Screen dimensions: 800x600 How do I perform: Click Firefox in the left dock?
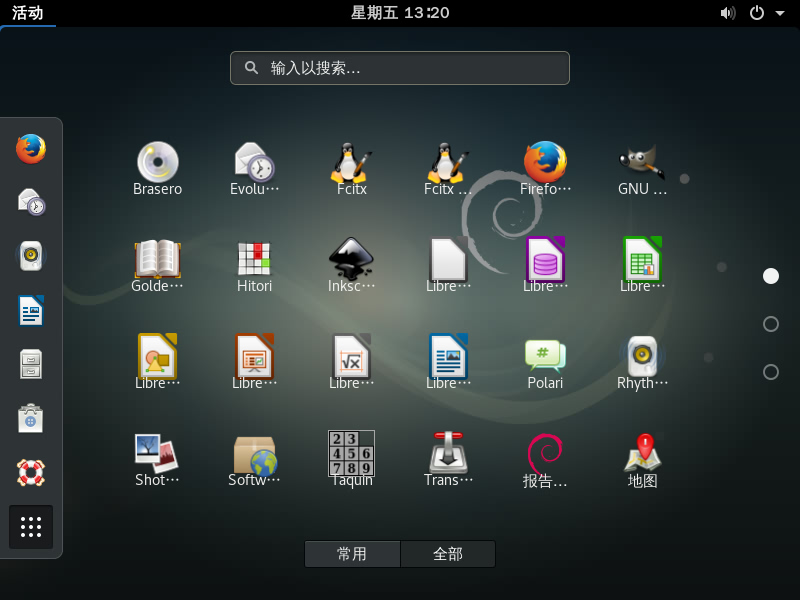pos(31,148)
